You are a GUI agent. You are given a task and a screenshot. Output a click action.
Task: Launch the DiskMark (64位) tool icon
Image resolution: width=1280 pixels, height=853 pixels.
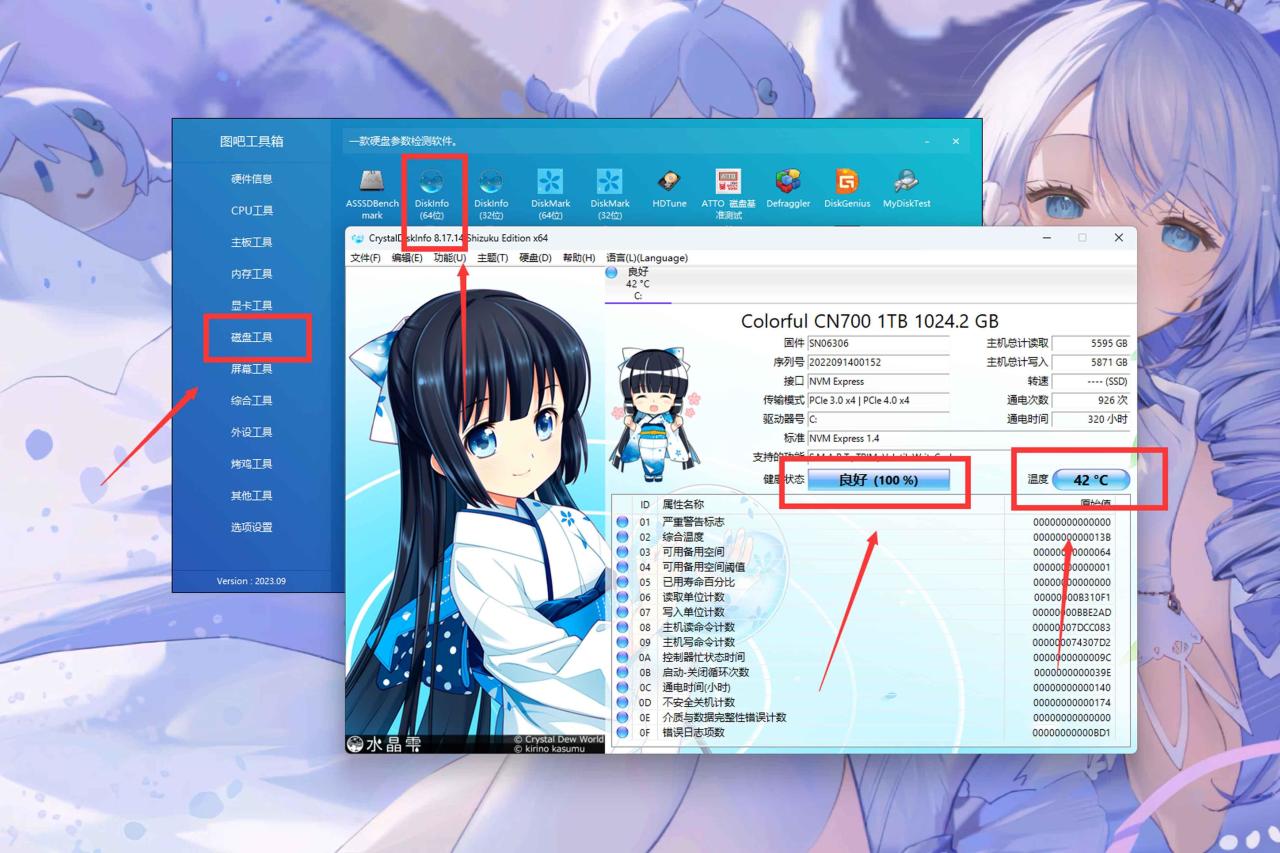click(550, 182)
